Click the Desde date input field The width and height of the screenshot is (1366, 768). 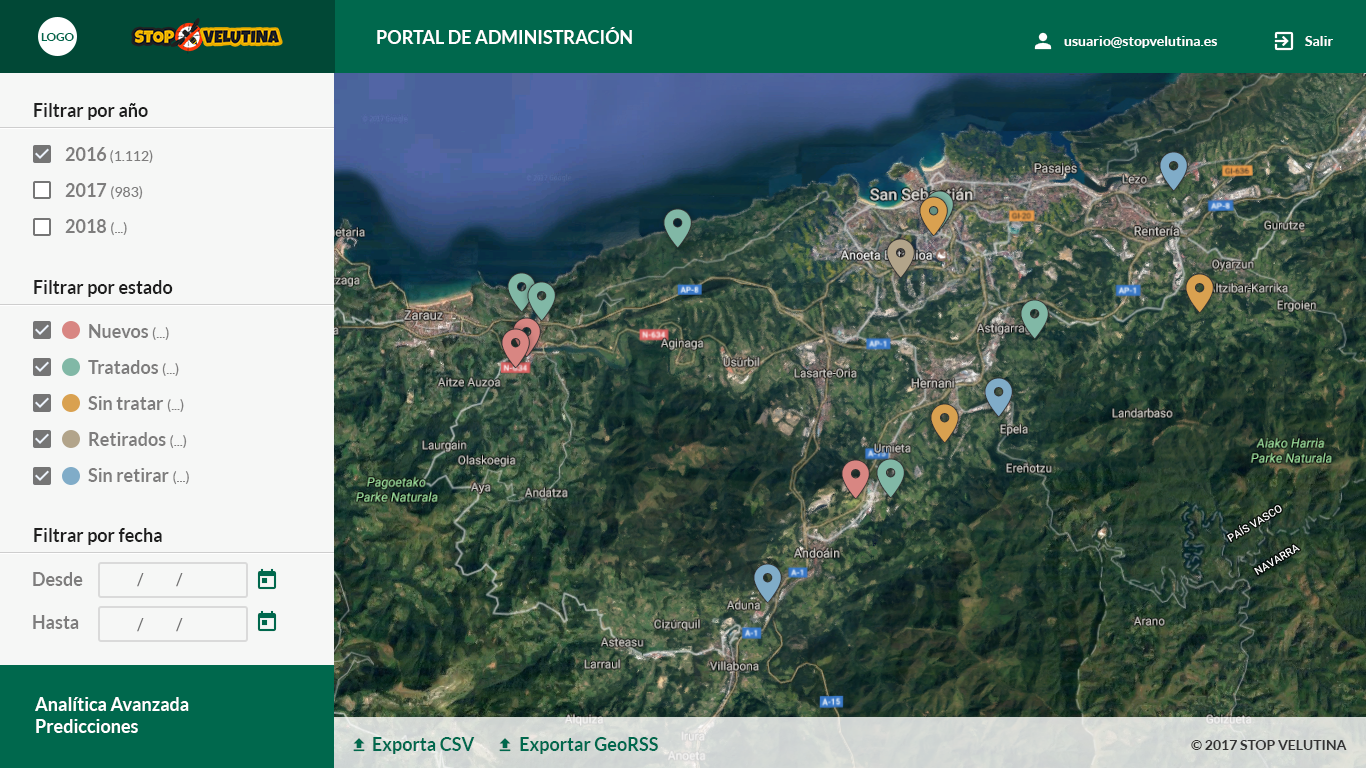pyautogui.click(x=173, y=580)
